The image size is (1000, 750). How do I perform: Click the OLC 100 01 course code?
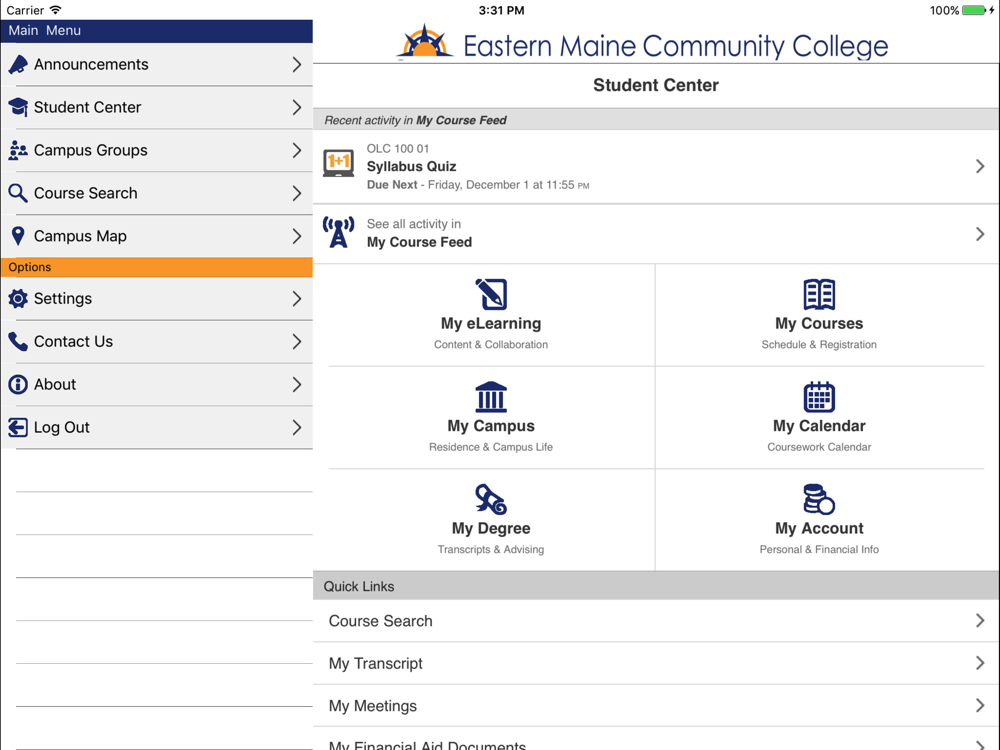pyautogui.click(x=398, y=149)
